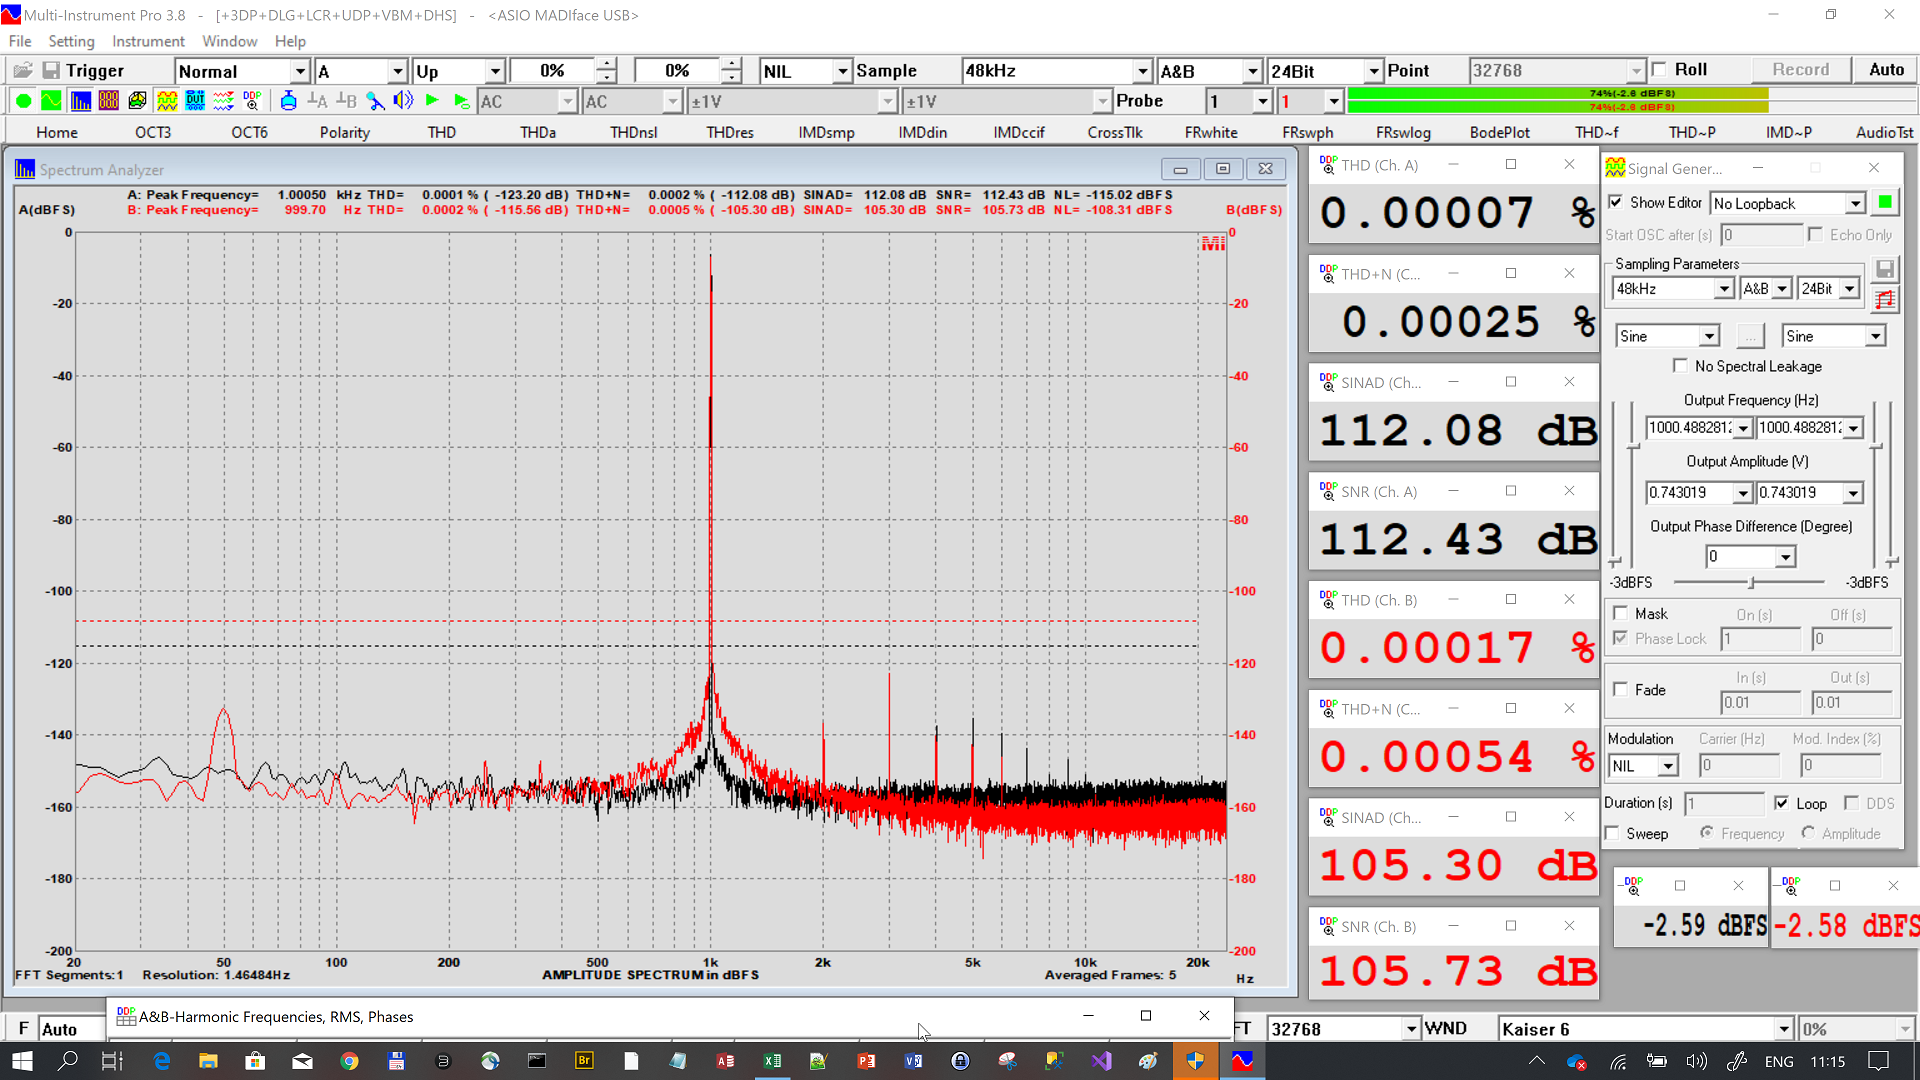Click the Excel taskbar icon
The image size is (1920, 1080).
[772, 1061]
